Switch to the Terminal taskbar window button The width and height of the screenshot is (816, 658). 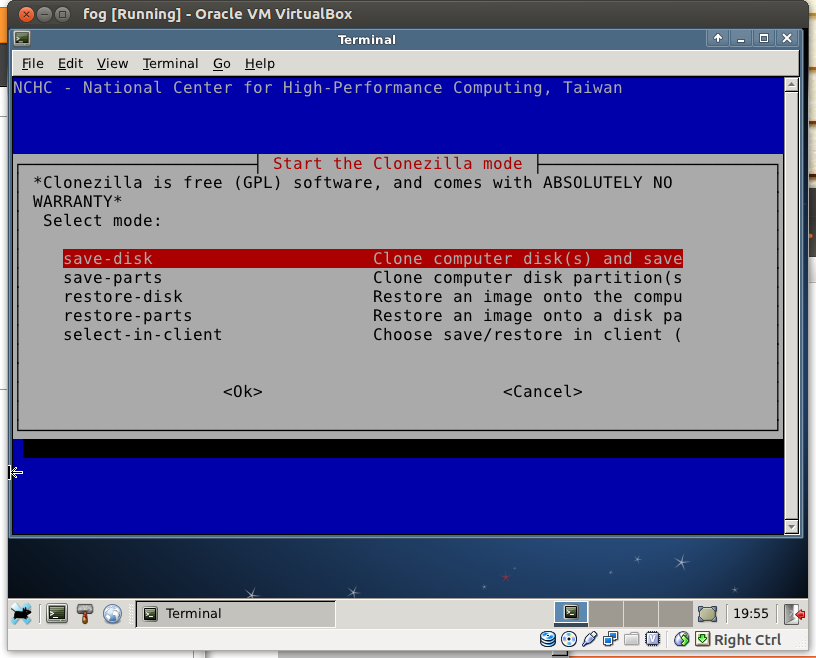click(235, 613)
